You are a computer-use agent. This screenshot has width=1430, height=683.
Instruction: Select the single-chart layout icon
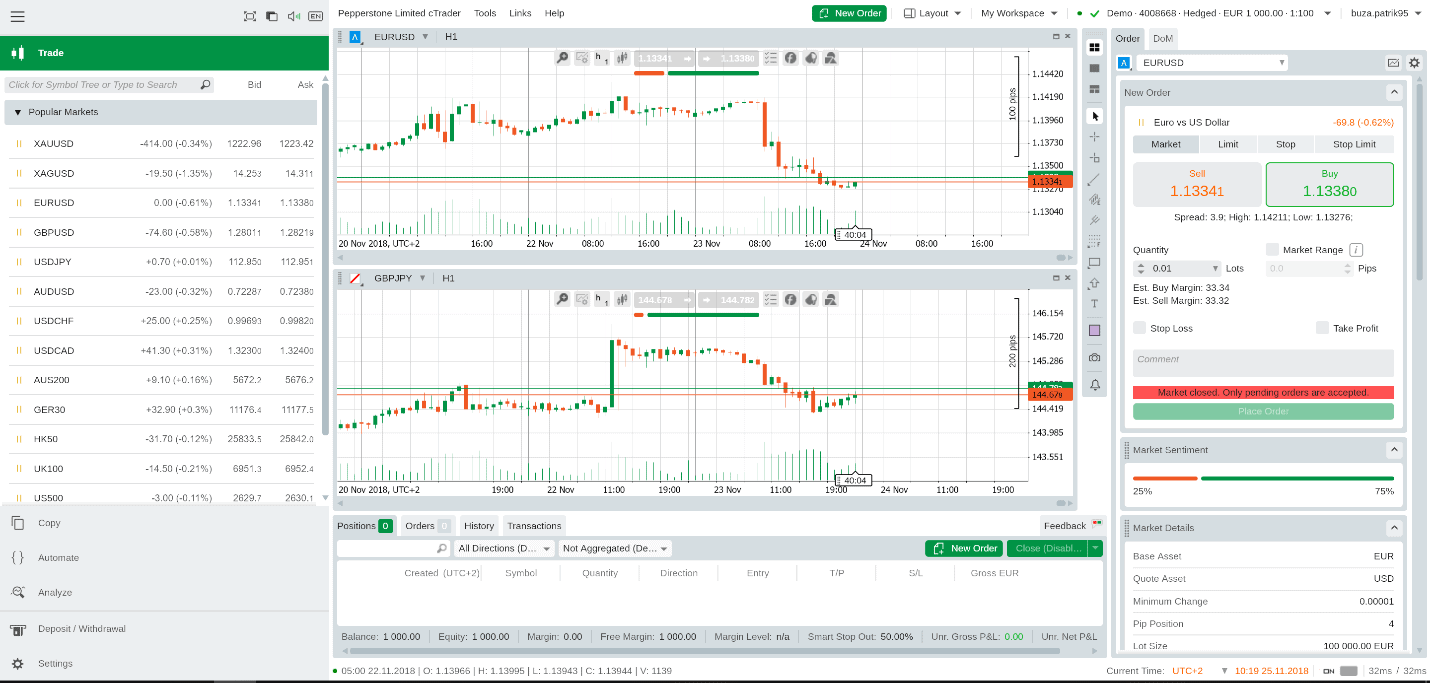tap(1095, 68)
